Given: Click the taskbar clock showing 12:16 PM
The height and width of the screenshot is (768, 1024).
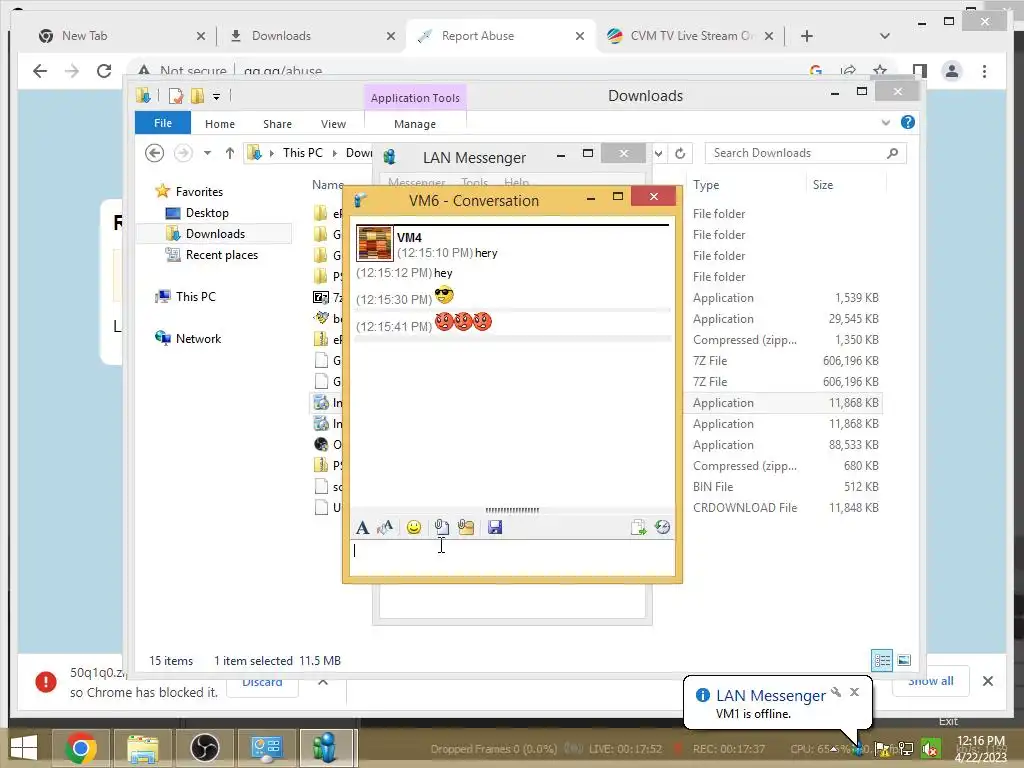Looking at the screenshot, I should pos(980,748).
